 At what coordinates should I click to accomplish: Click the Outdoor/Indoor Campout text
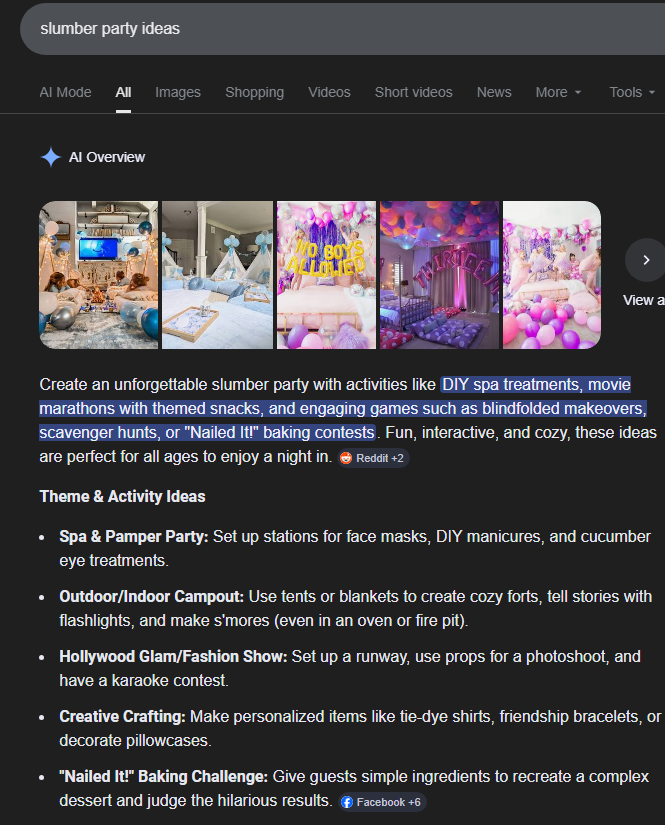tap(152, 597)
